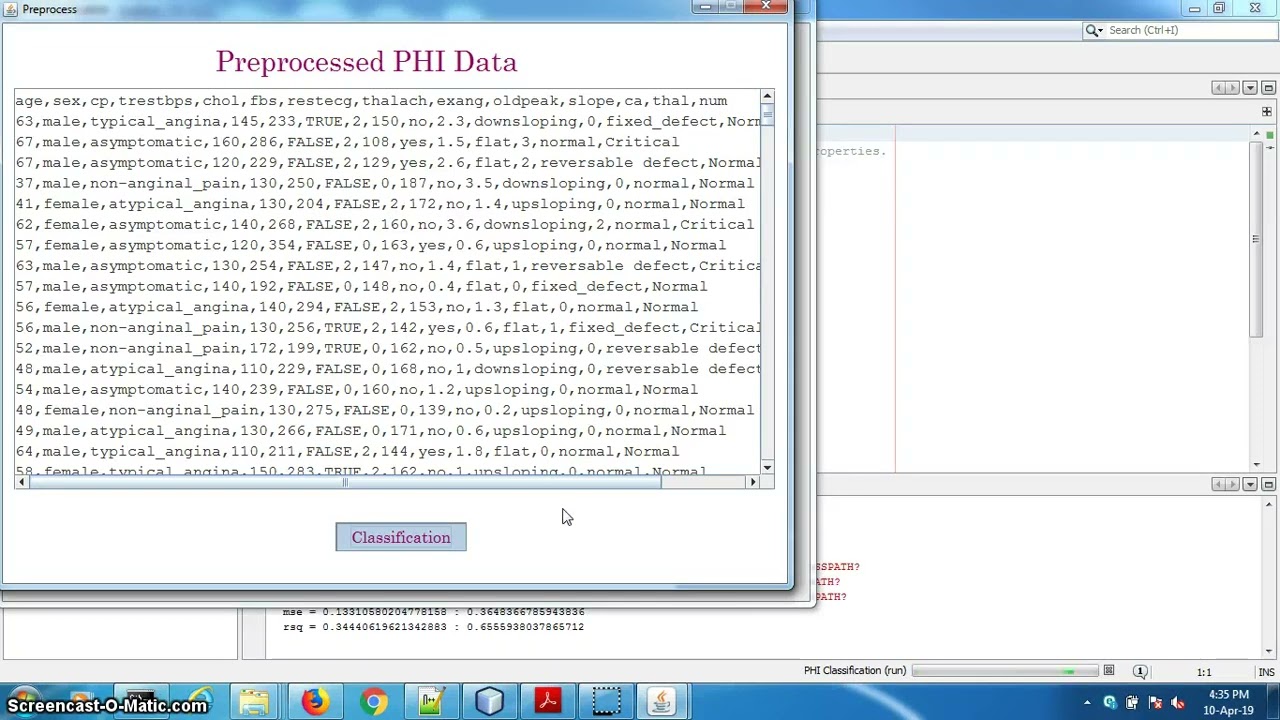This screenshot has width=1280, height=720.
Task: Click the output panel scrollbar up arrow
Action: tap(1269, 502)
